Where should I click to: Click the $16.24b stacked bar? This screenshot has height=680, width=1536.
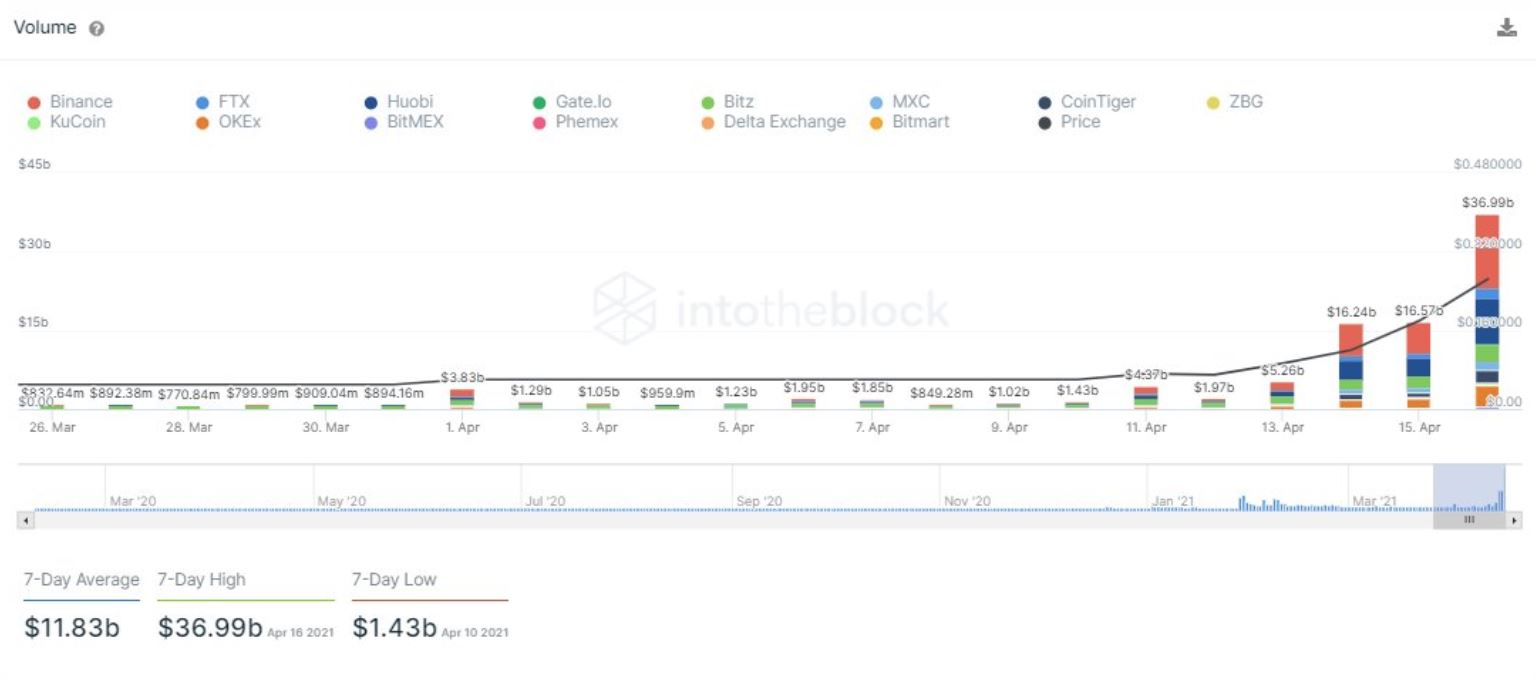pyautogui.click(x=1351, y=366)
